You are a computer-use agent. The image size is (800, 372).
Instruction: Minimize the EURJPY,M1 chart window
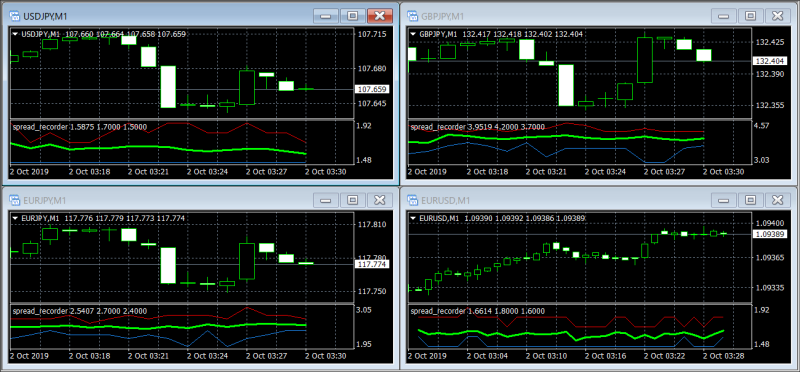[x=326, y=200]
